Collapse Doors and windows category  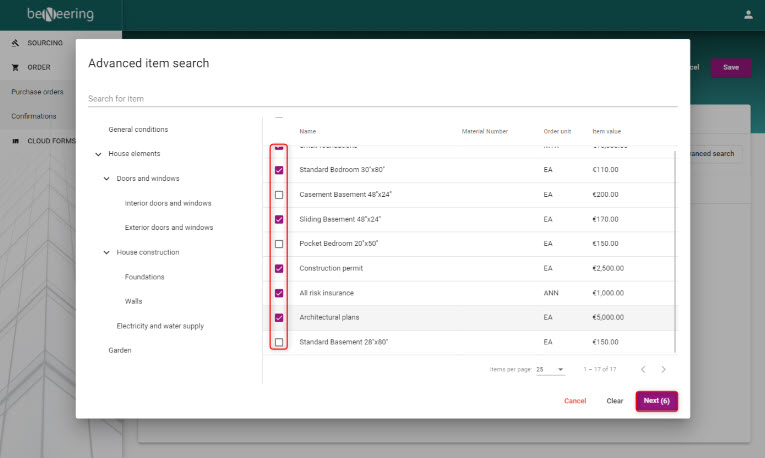click(107, 179)
